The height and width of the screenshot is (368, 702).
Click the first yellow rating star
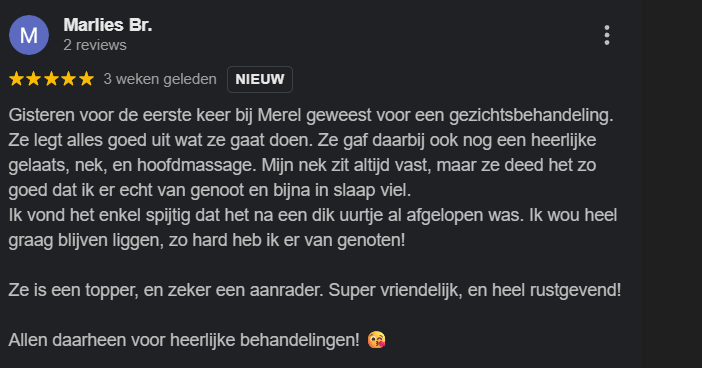[17, 79]
